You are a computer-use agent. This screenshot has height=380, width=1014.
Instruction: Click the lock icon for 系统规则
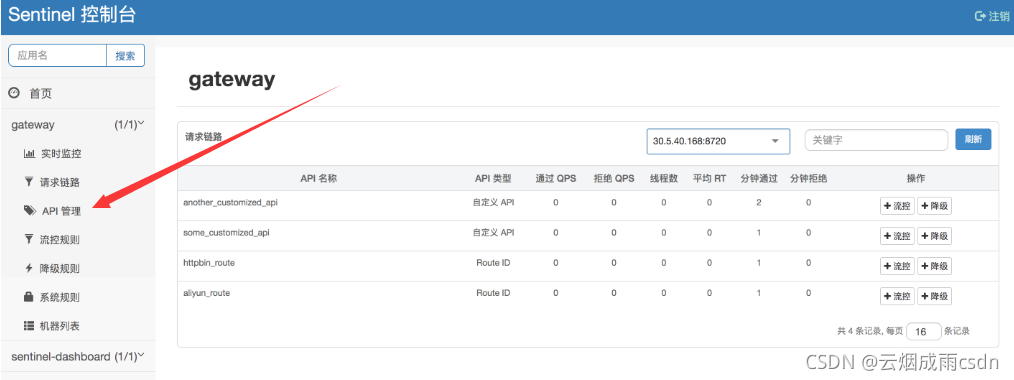click(x=28, y=297)
